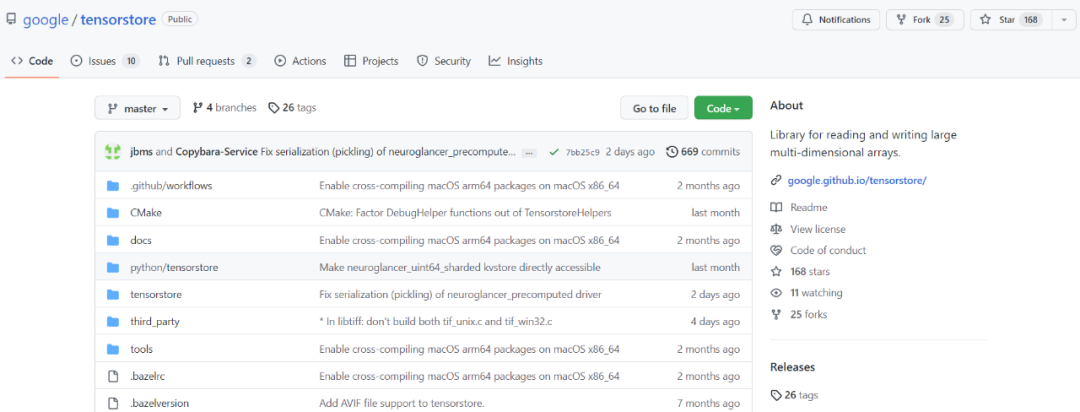This screenshot has width=1080, height=412.
Task: Click the folder icon for .github/workflows
Action: tap(114, 186)
